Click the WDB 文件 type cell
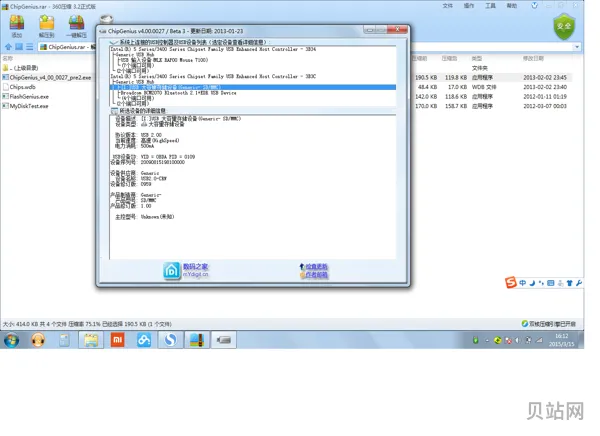Viewport: 600px width, 436px height. pyautogui.click(x=484, y=87)
